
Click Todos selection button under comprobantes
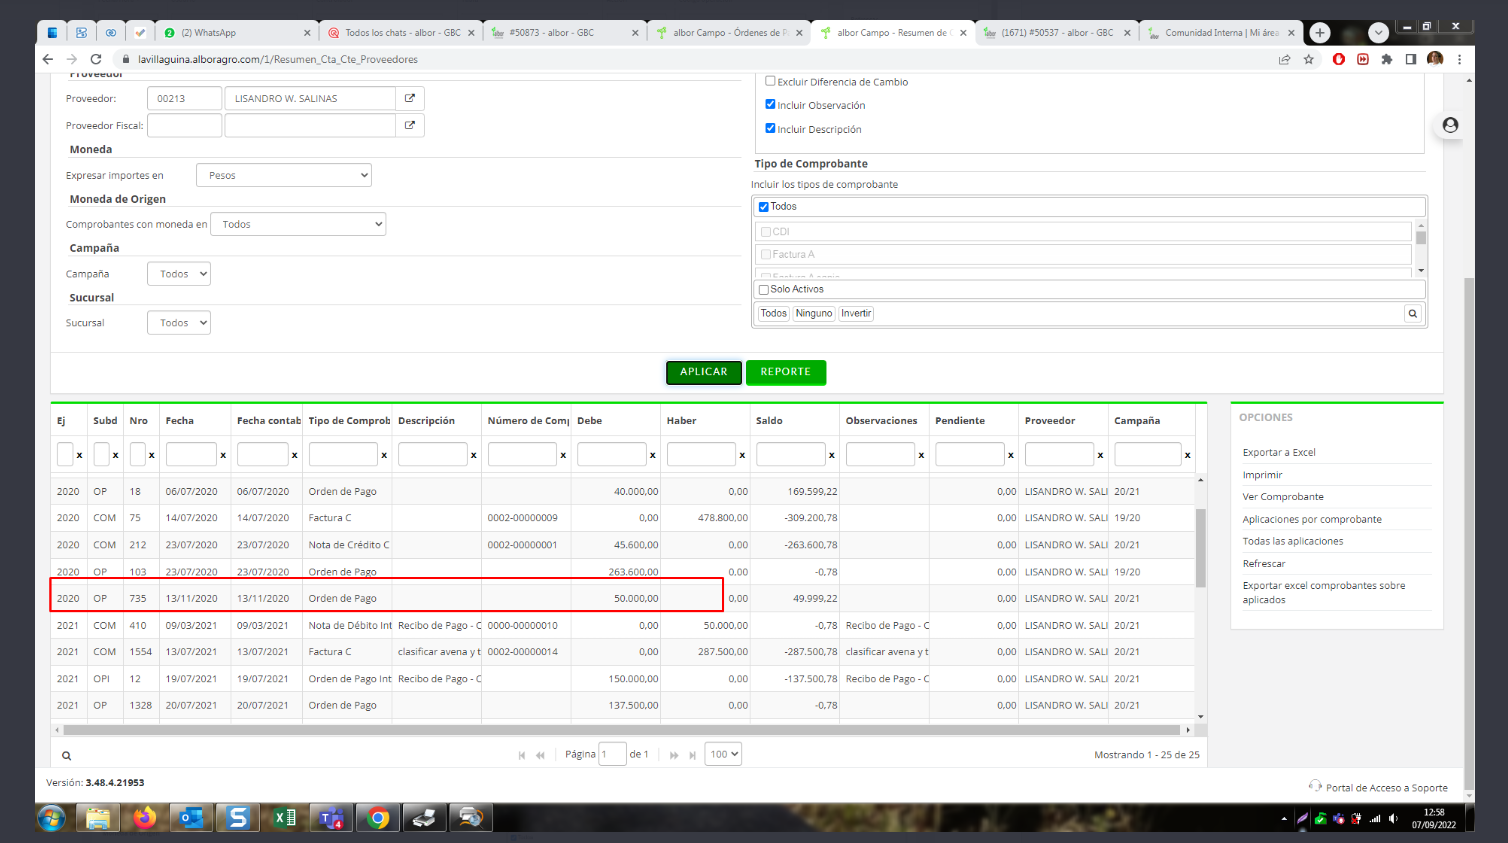tap(774, 314)
